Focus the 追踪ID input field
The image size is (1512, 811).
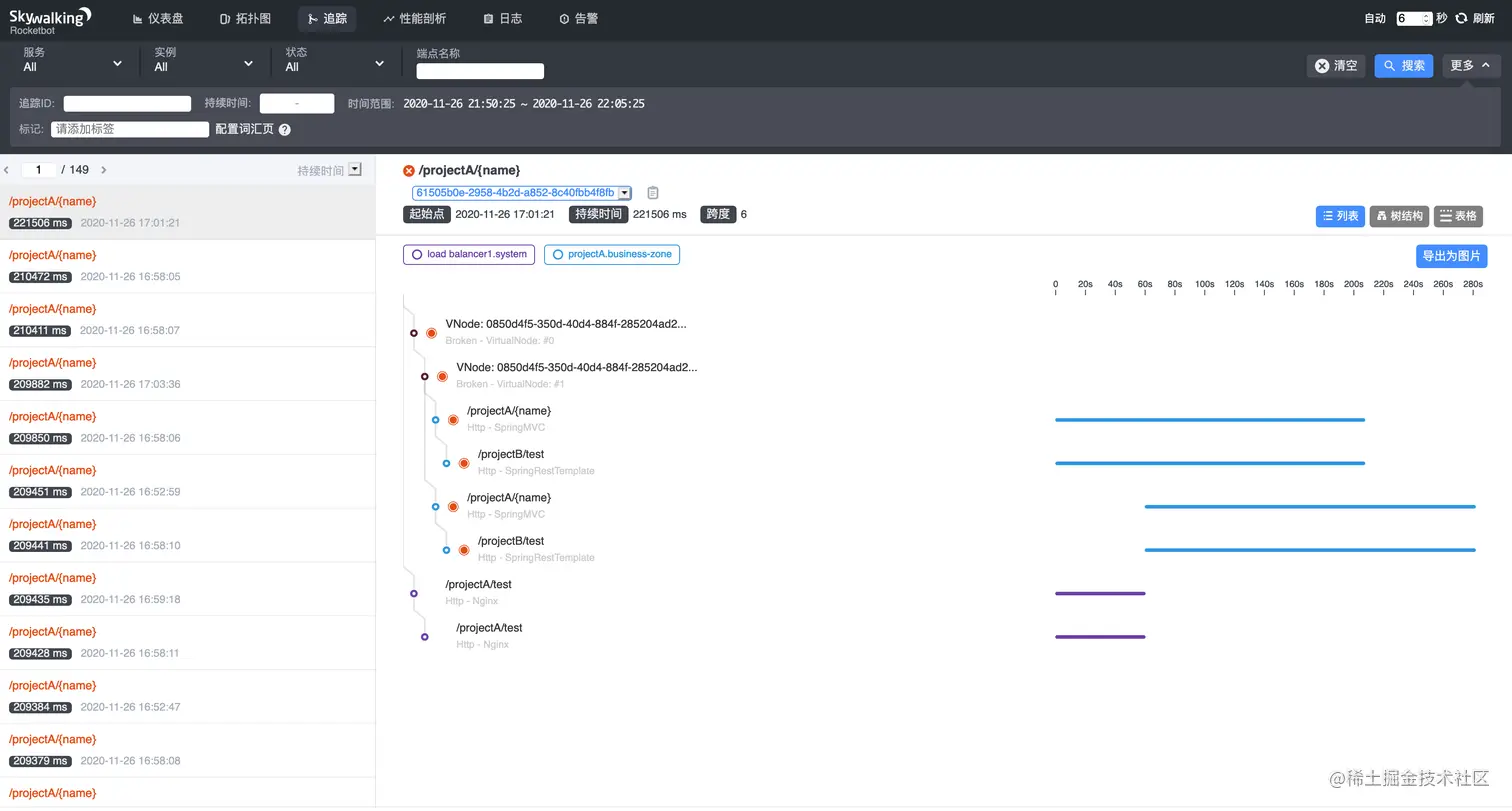tap(127, 104)
